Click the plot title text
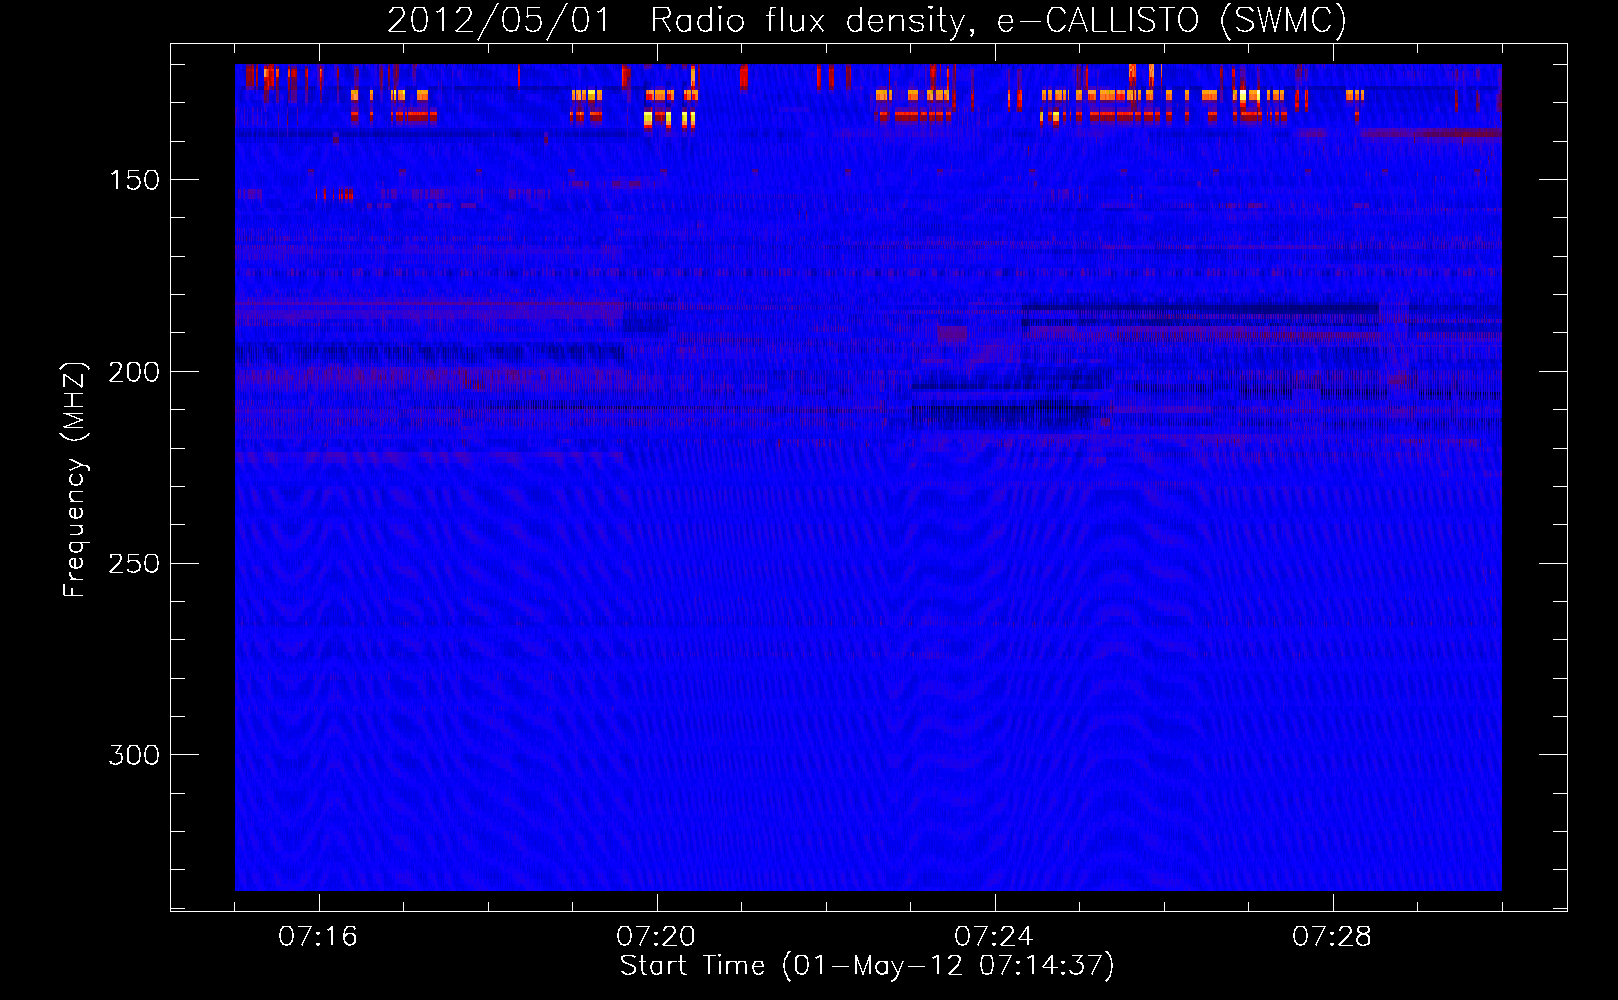The width and height of the screenshot is (1618, 1000). coord(867,20)
